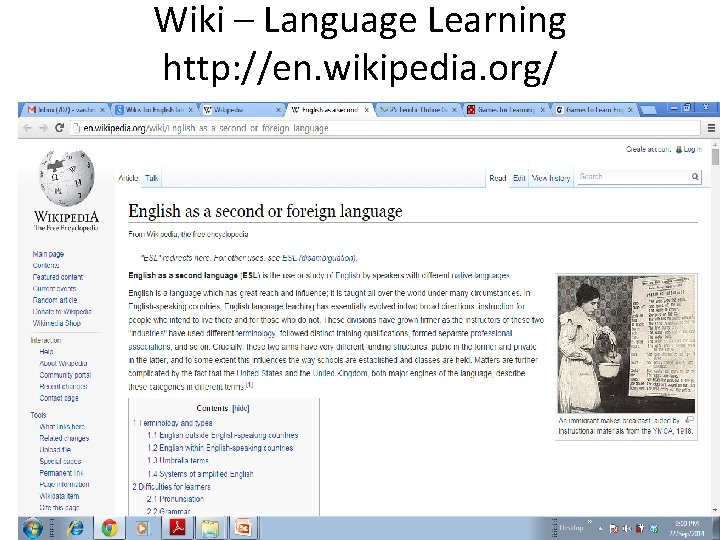Click the volume icon in system tray
Image resolution: width=720 pixels, height=540 pixels.
[626, 529]
